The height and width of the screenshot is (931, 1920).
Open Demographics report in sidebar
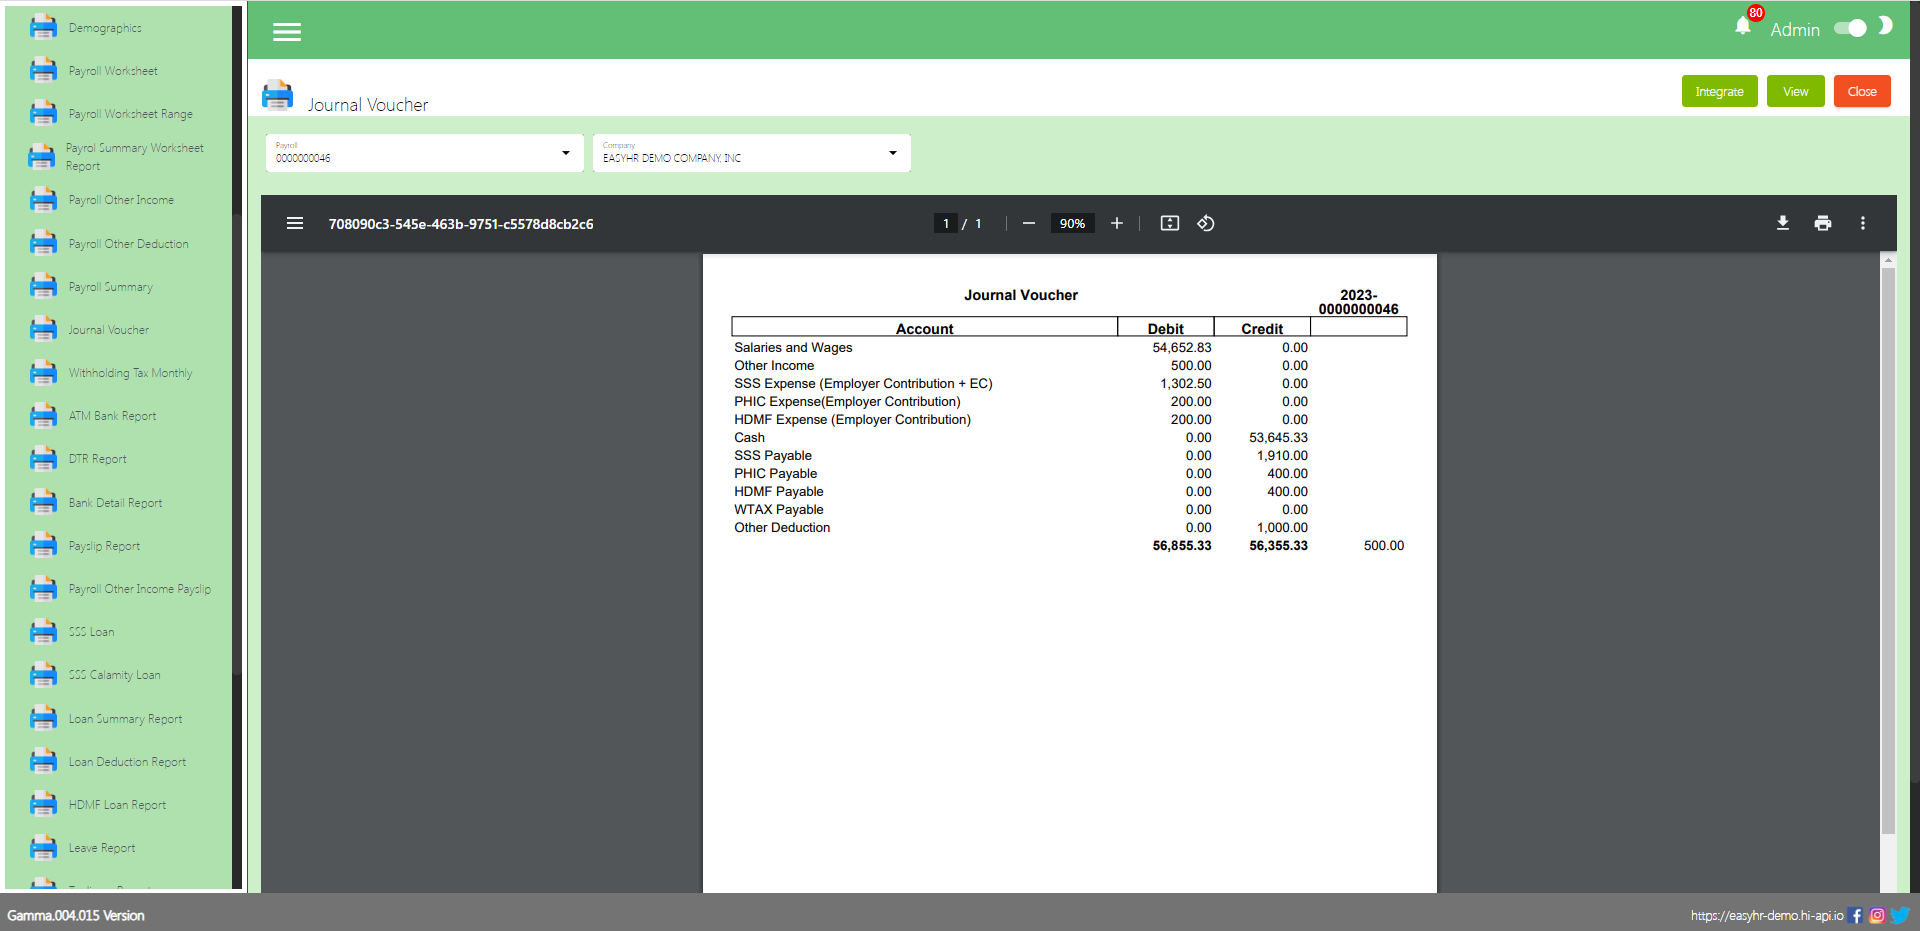(105, 28)
